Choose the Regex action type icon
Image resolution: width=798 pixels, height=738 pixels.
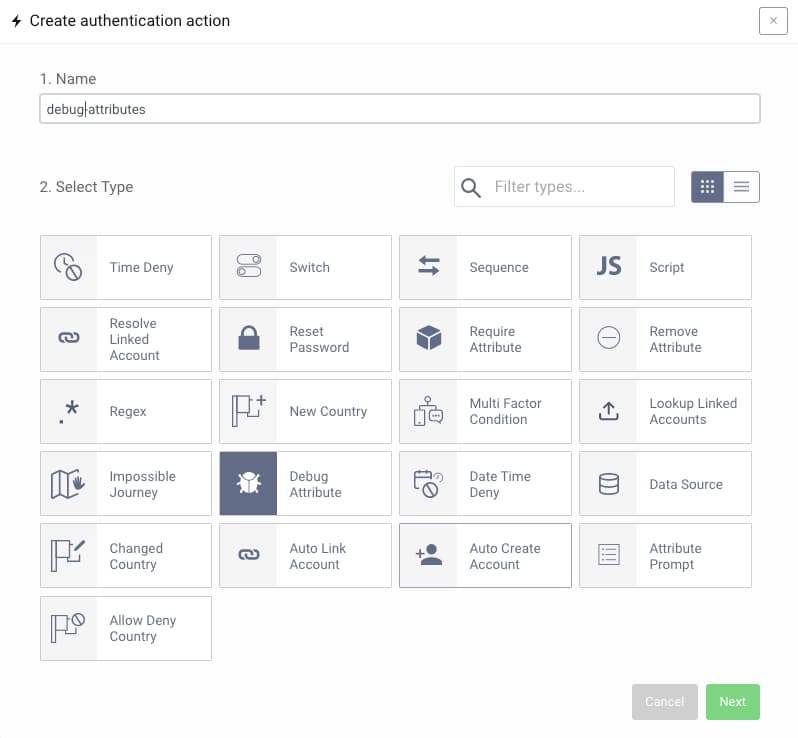68,411
